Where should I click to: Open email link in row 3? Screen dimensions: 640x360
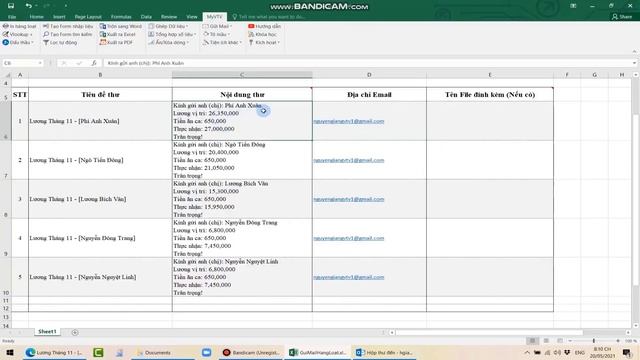click(349, 199)
